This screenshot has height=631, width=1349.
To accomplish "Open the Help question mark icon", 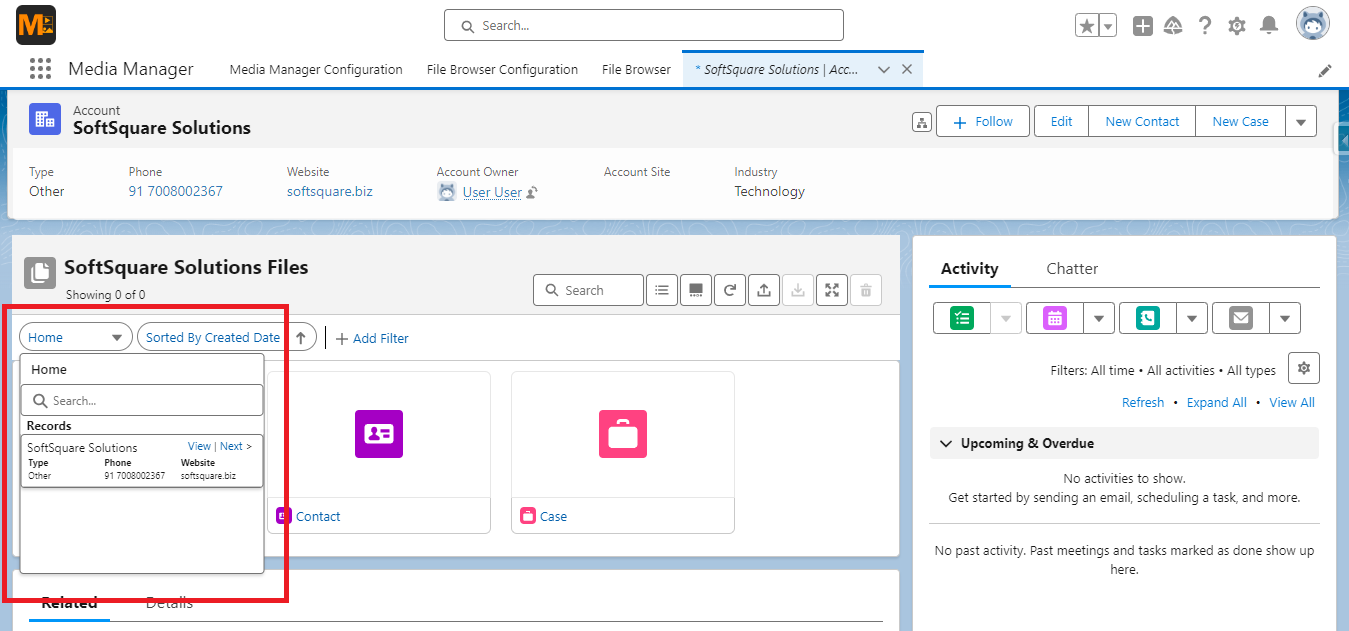I will pos(1206,26).
